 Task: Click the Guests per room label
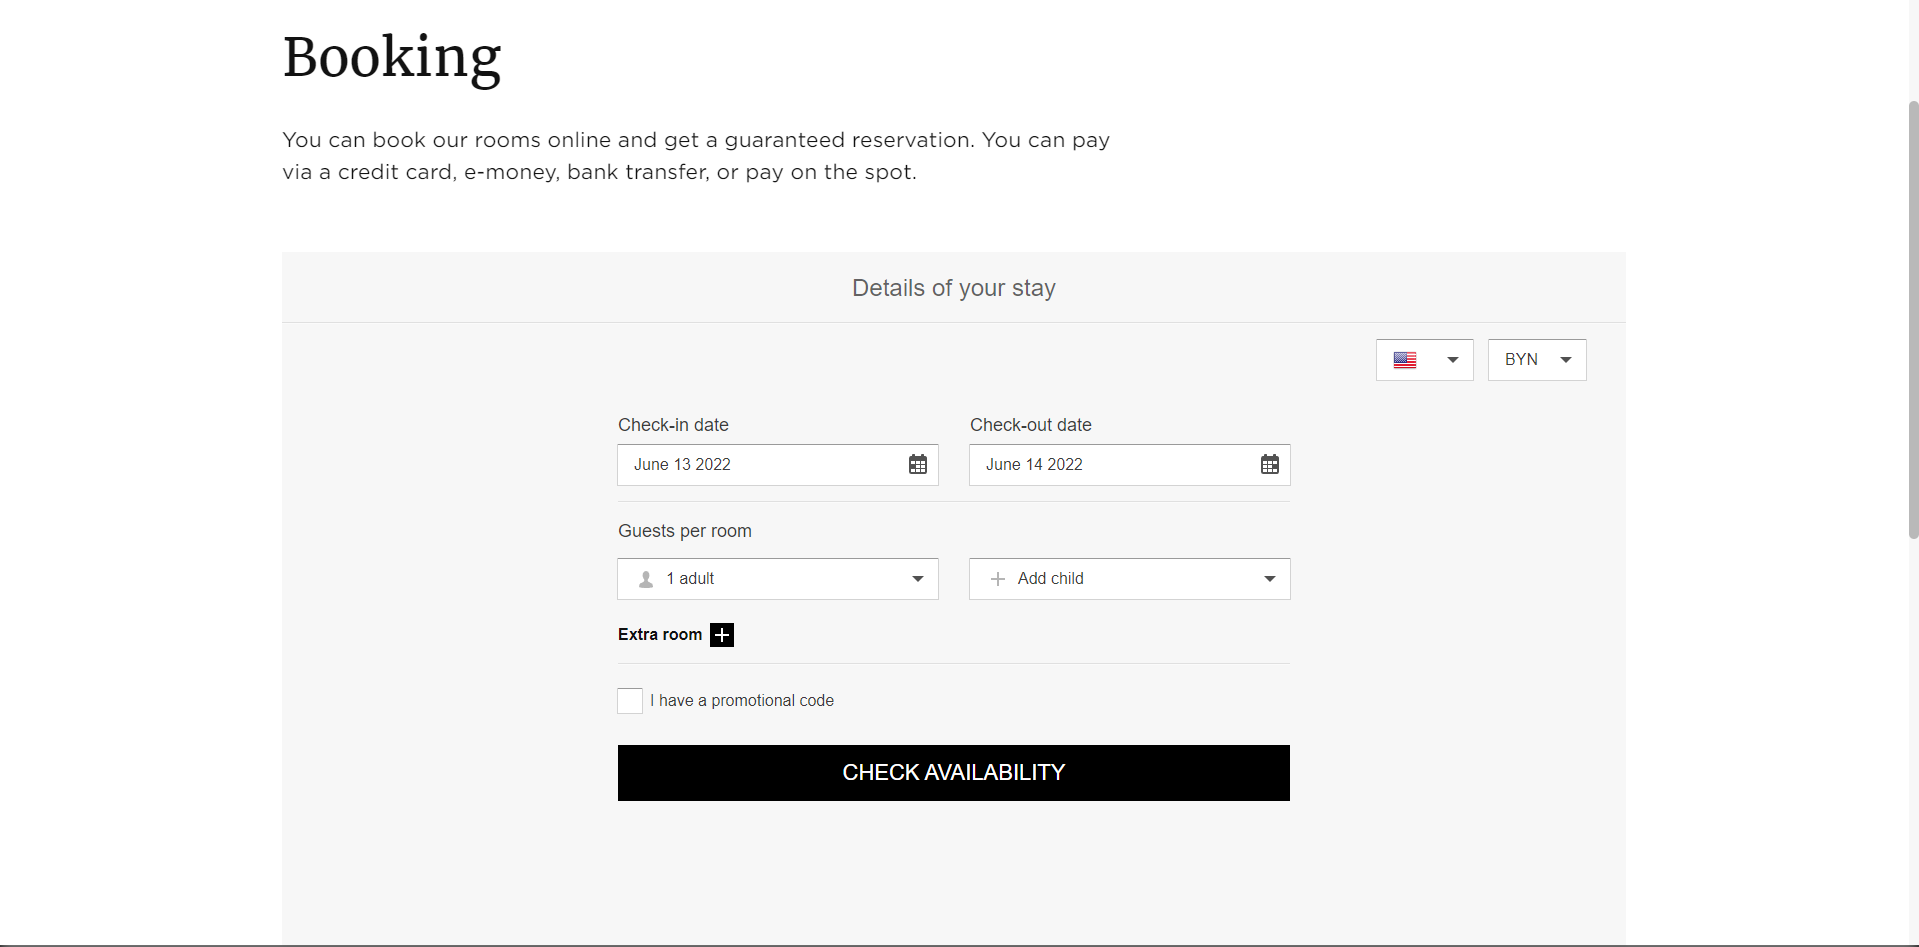pyautogui.click(x=685, y=531)
